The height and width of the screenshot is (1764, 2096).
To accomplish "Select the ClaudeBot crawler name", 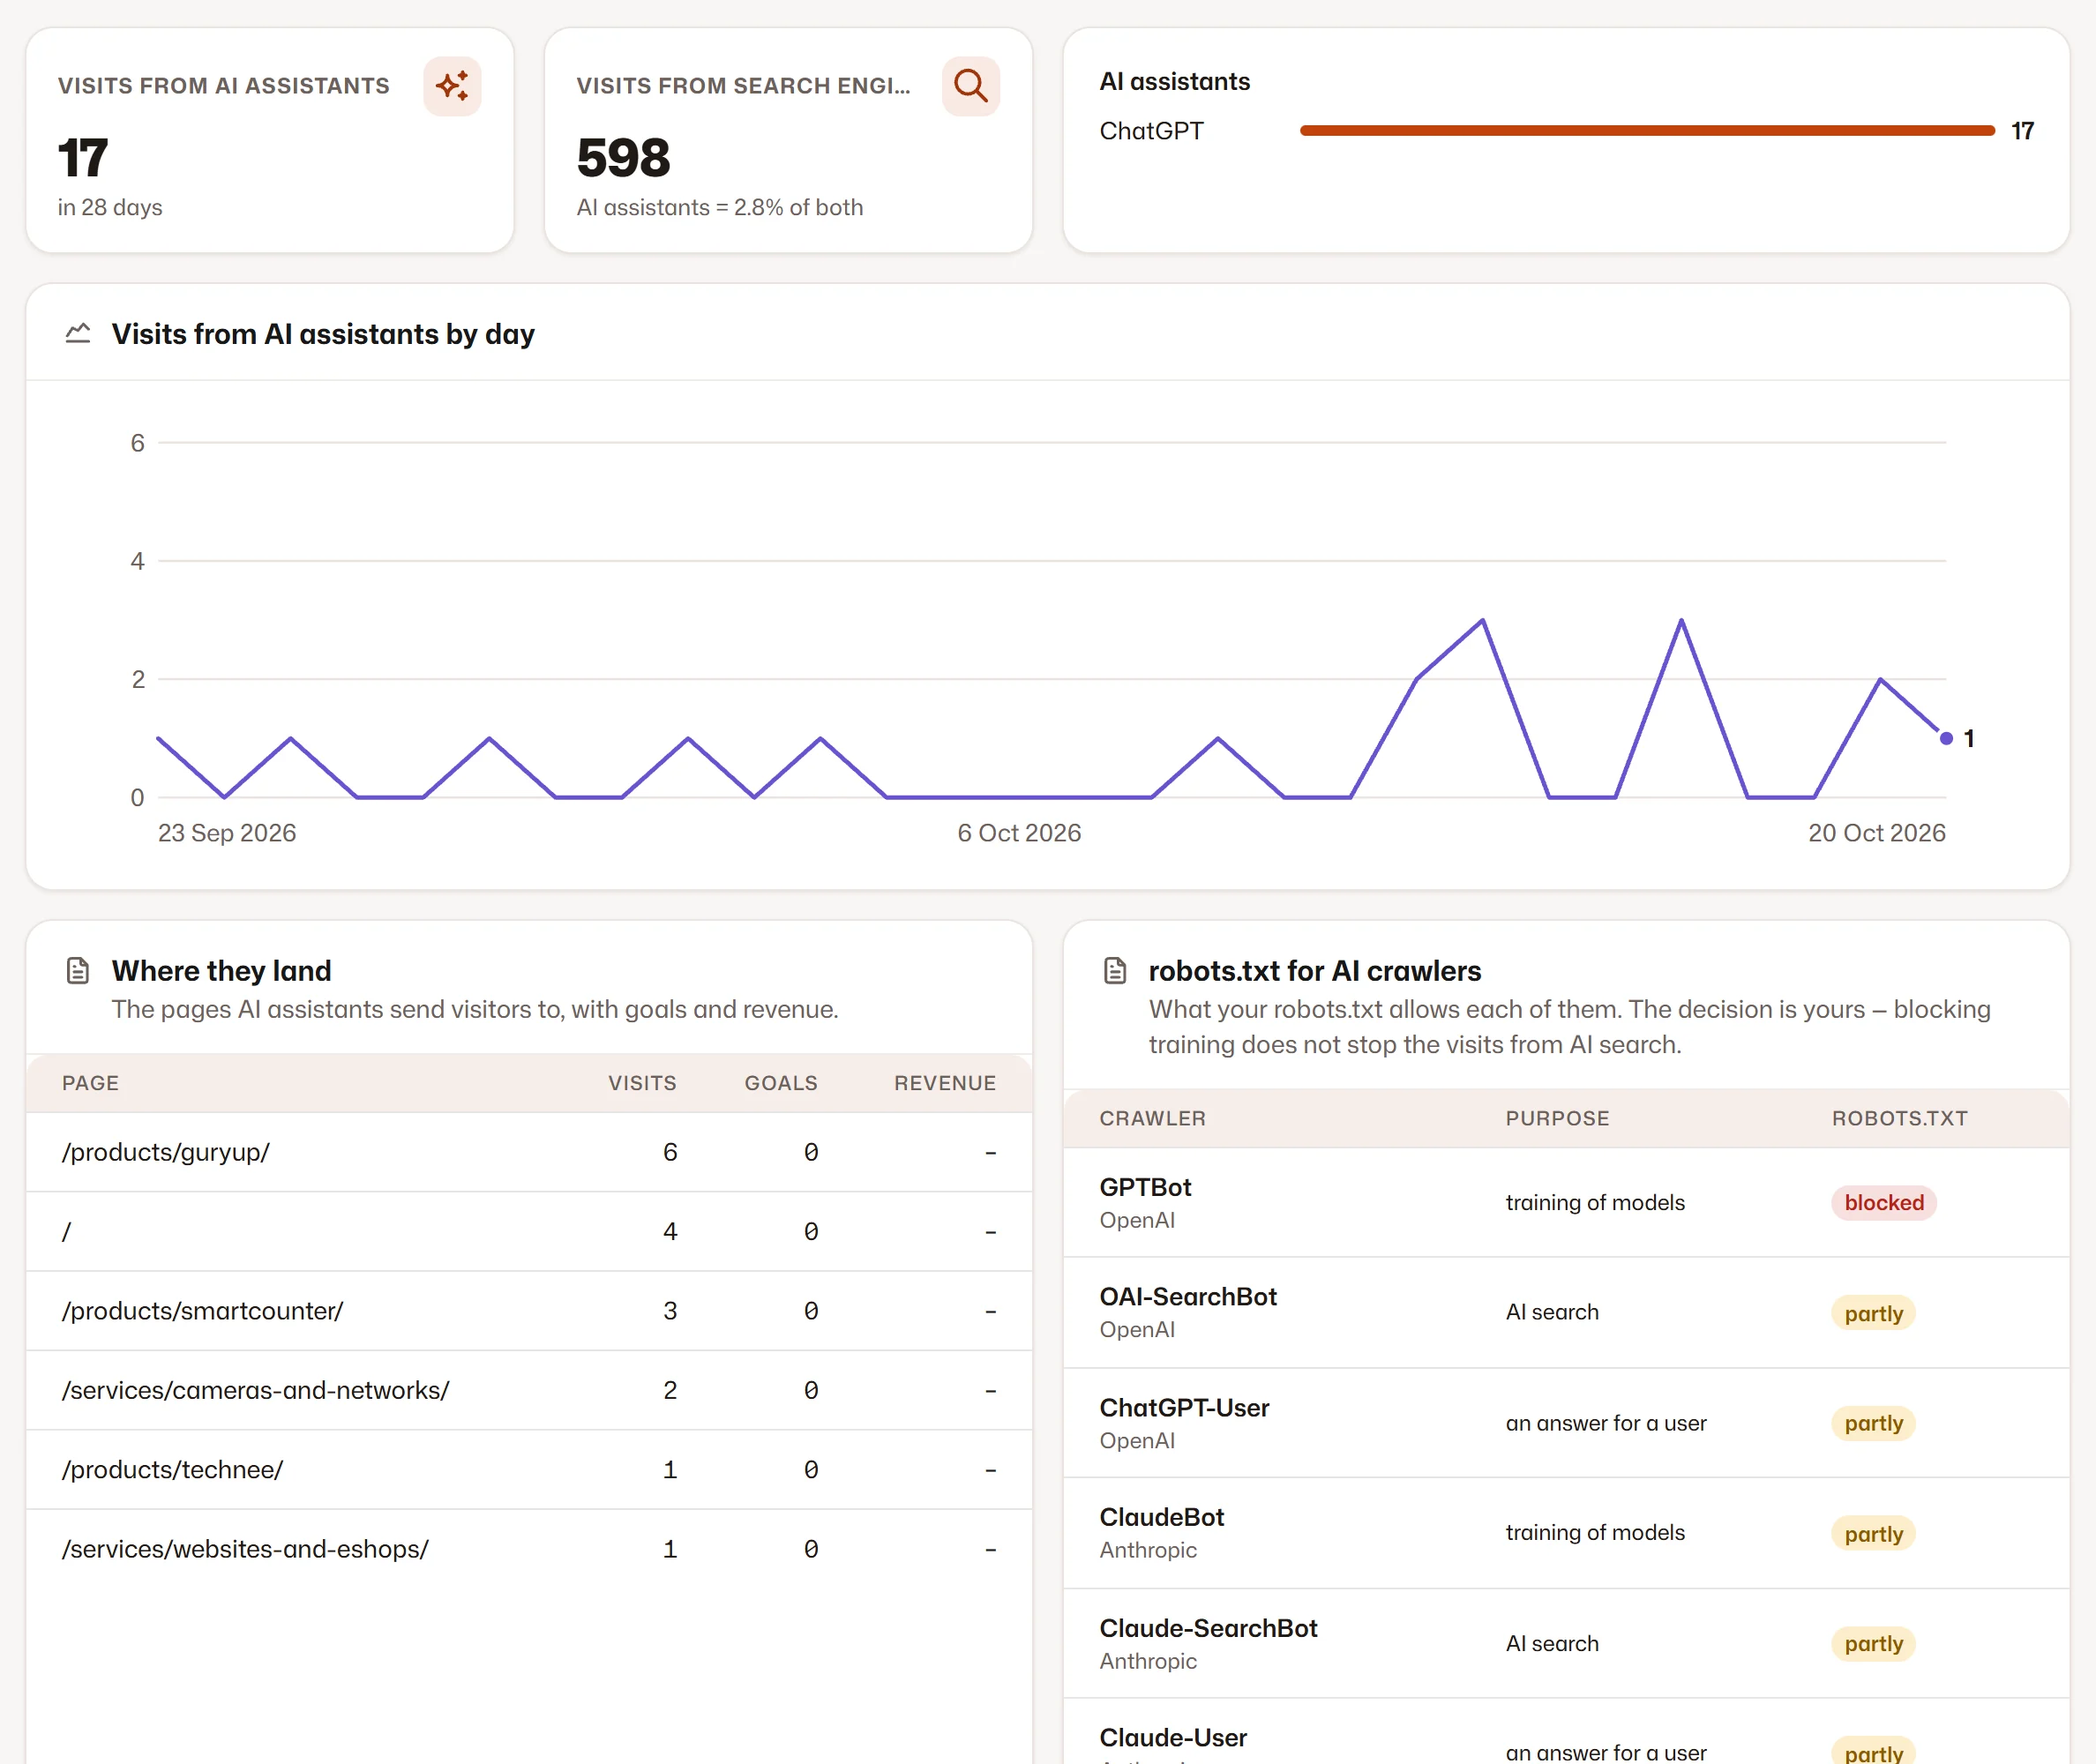I will (1161, 1517).
